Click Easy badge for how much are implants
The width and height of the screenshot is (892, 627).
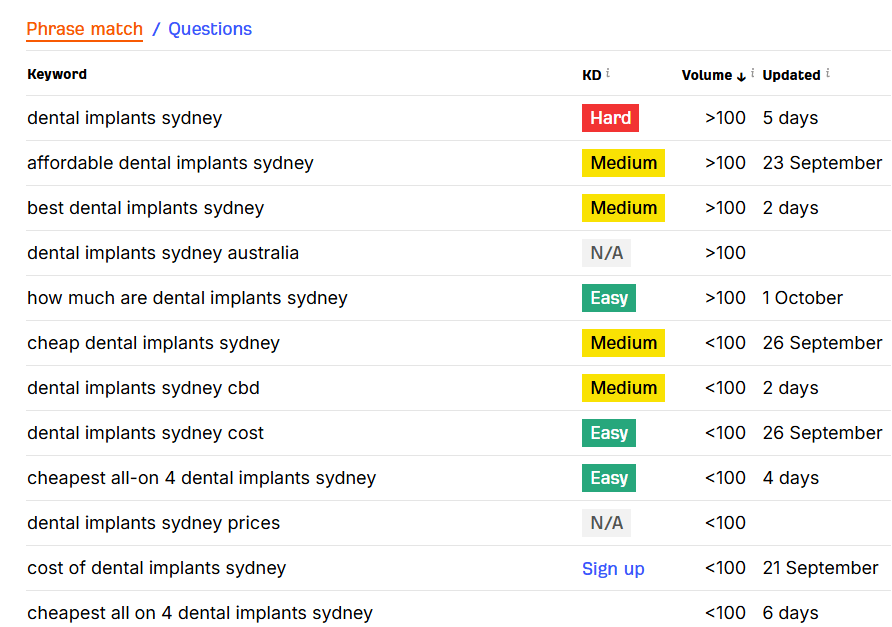pos(609,298)
